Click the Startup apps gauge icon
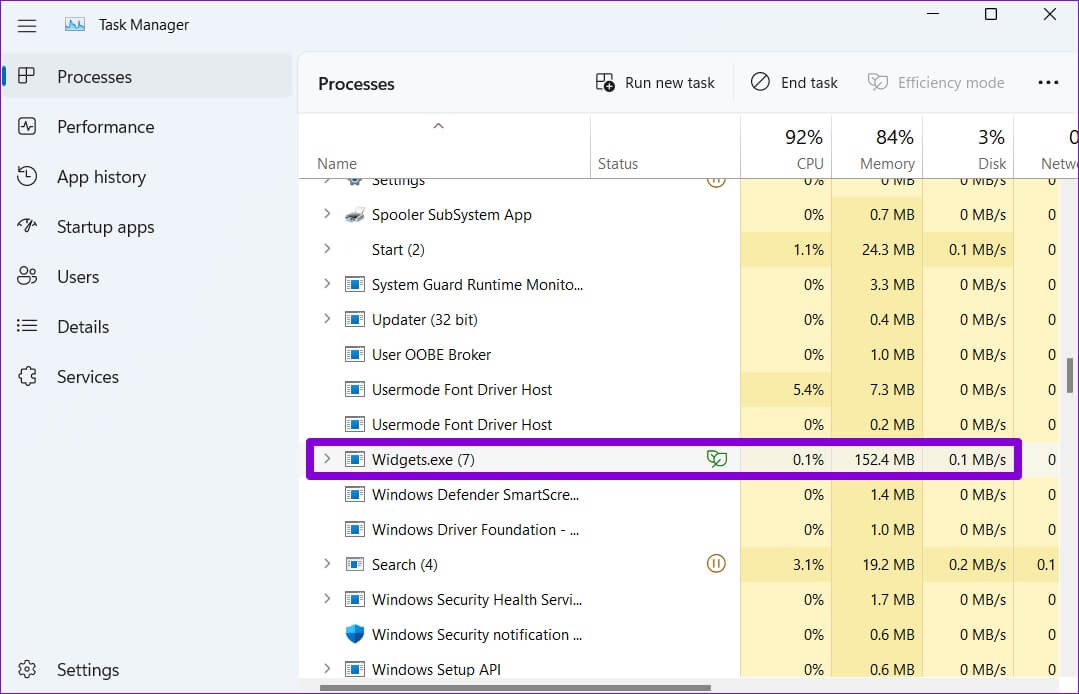Image resolution: width=1079 pixels, height=694 pixels. coord(27,226)
